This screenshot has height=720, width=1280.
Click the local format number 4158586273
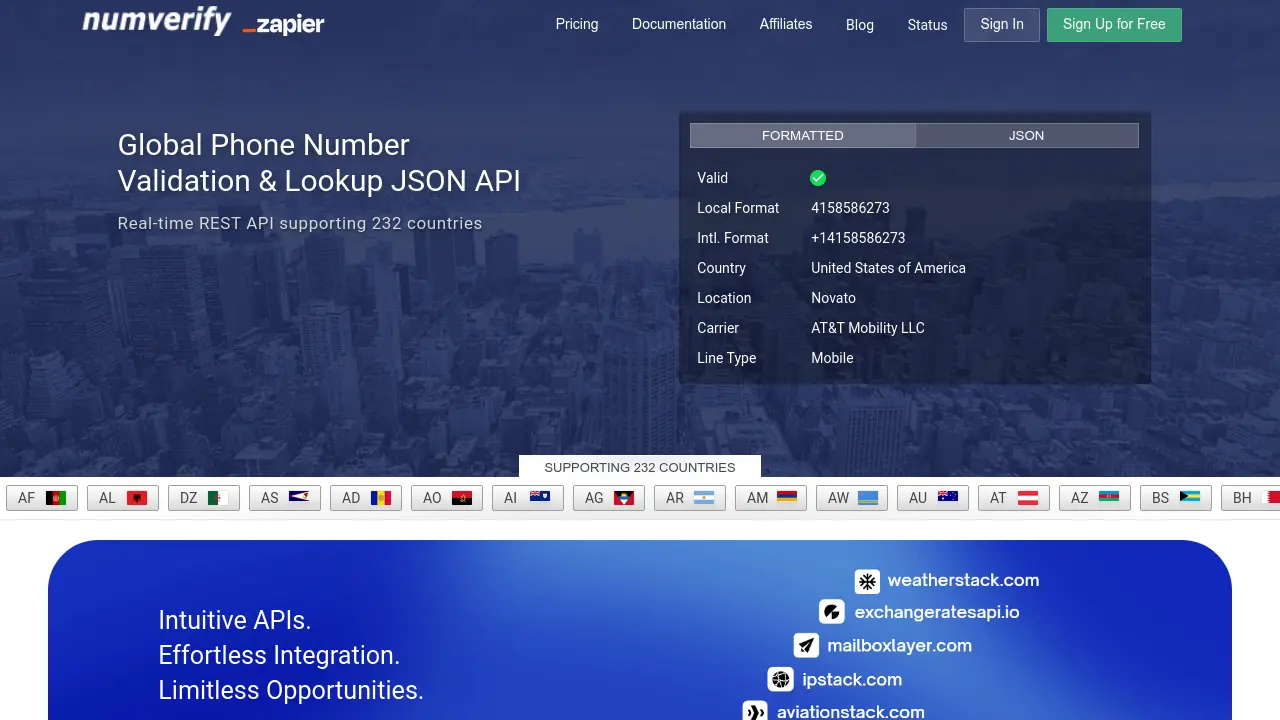[x=850, y=208]
